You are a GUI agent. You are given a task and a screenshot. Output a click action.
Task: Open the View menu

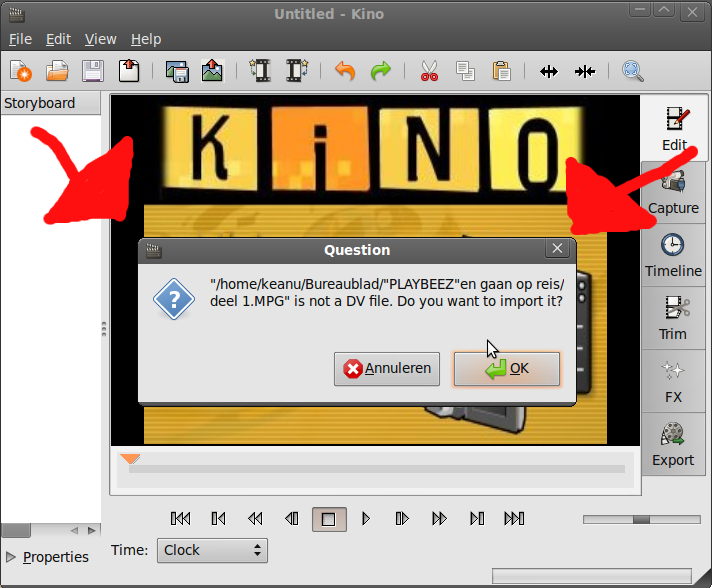click(101, 39)
